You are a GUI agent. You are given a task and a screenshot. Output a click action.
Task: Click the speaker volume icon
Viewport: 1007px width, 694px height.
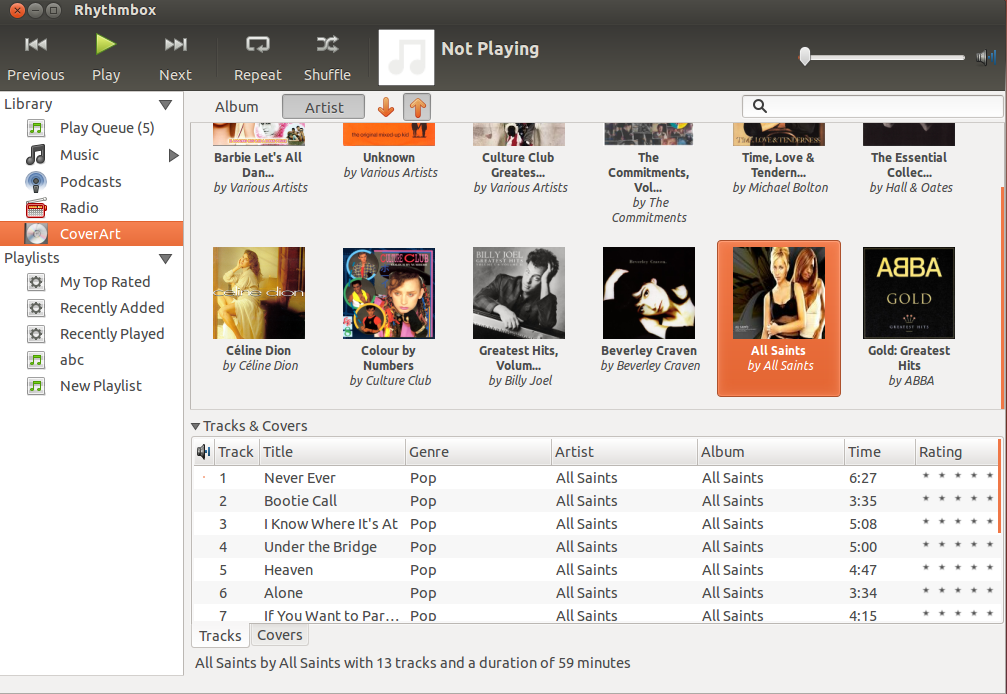(x=986, y=57)
